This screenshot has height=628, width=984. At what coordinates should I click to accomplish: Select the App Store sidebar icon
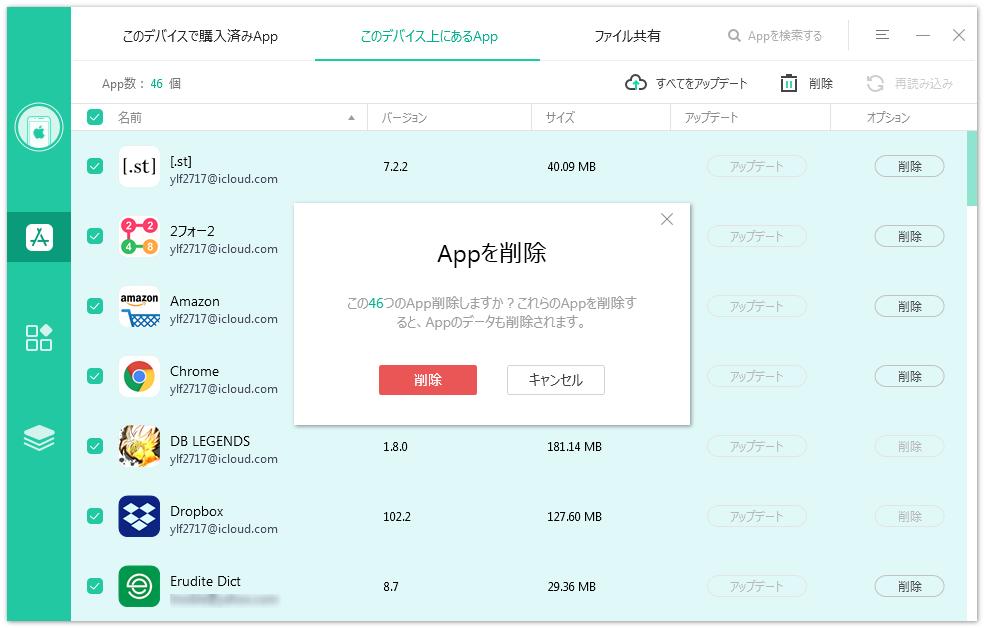tap(39, 237)
